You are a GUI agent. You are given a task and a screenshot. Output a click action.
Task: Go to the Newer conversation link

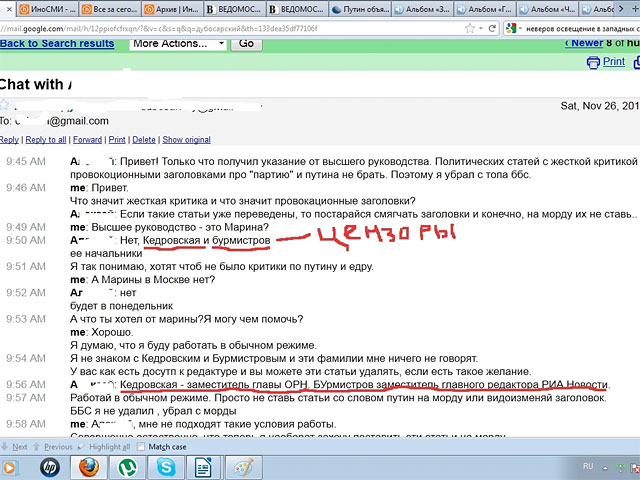(584, 43)
